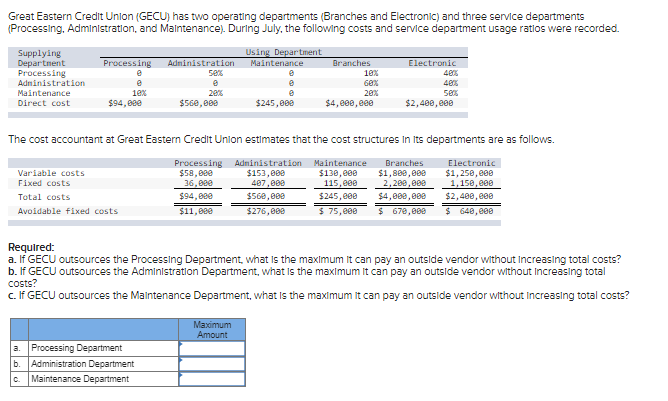Viewport: 668px width, 401px height.
Task: Select the 'Maintenance Department' row label
Action: point(80,378)
